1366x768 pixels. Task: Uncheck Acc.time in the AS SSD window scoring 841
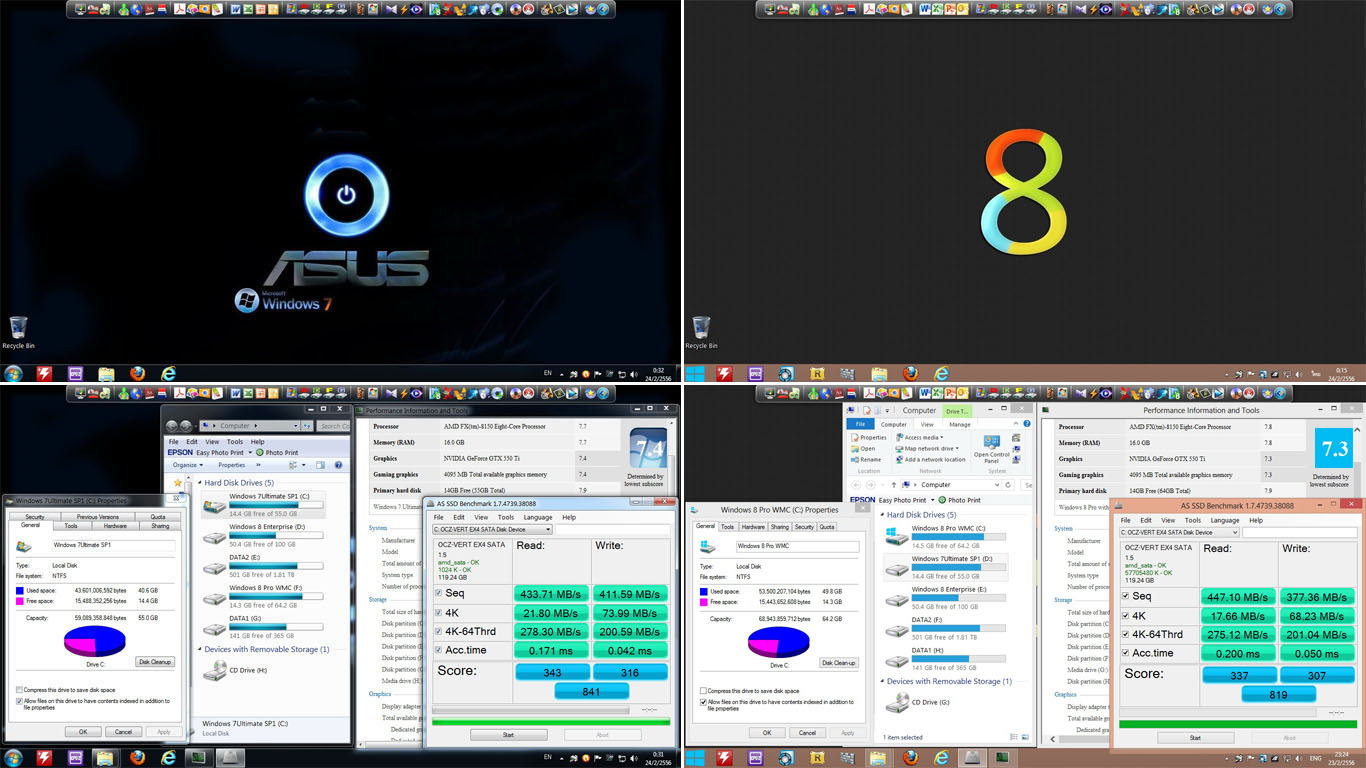[x=438, y=651]
